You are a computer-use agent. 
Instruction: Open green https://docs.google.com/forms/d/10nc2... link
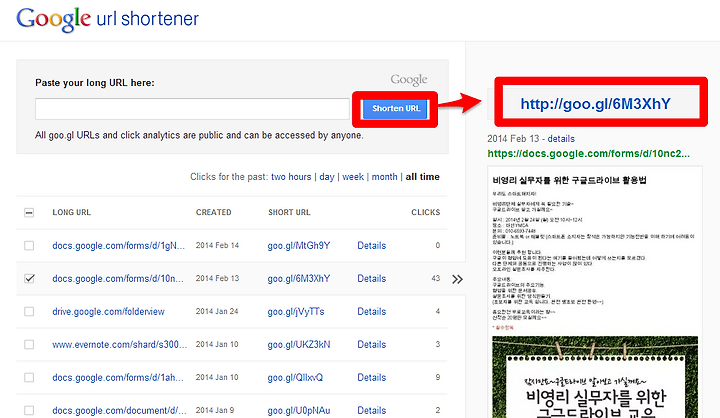588,154
